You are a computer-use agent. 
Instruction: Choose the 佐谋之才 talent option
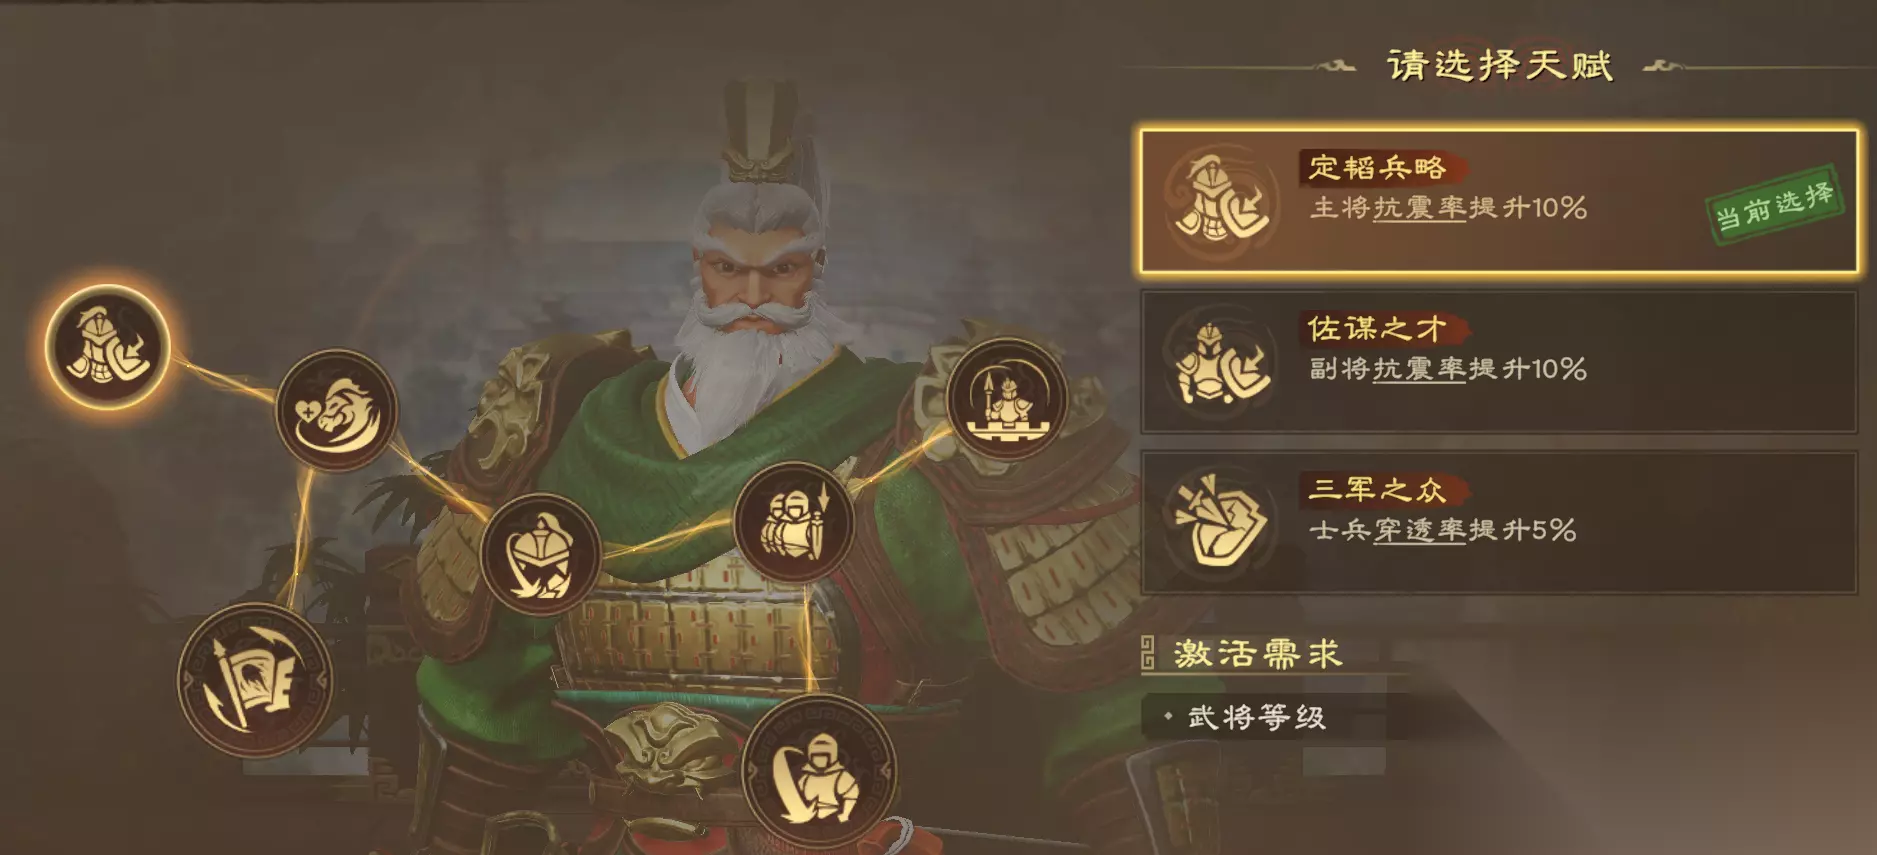click(1499, 362)
